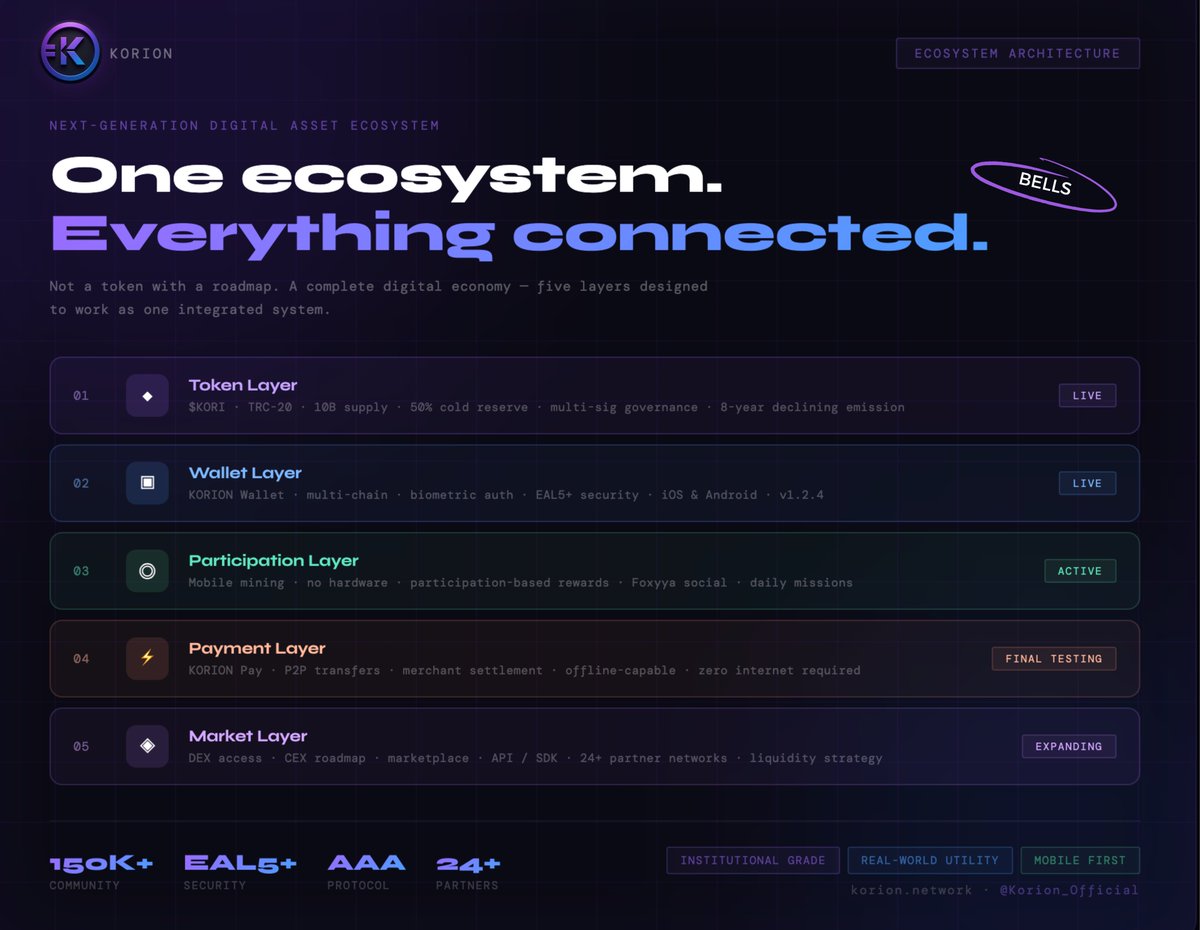Viewport: 1200px width, 930px height.
Task: Click the Market Layer diamond icon
Action: pos(147,746)
